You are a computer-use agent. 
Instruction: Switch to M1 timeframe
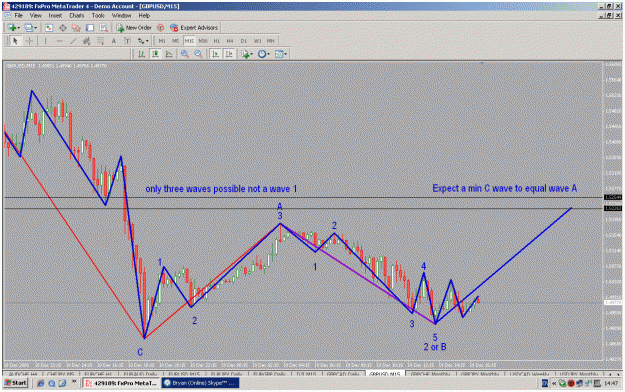click(x=162, y=41)
